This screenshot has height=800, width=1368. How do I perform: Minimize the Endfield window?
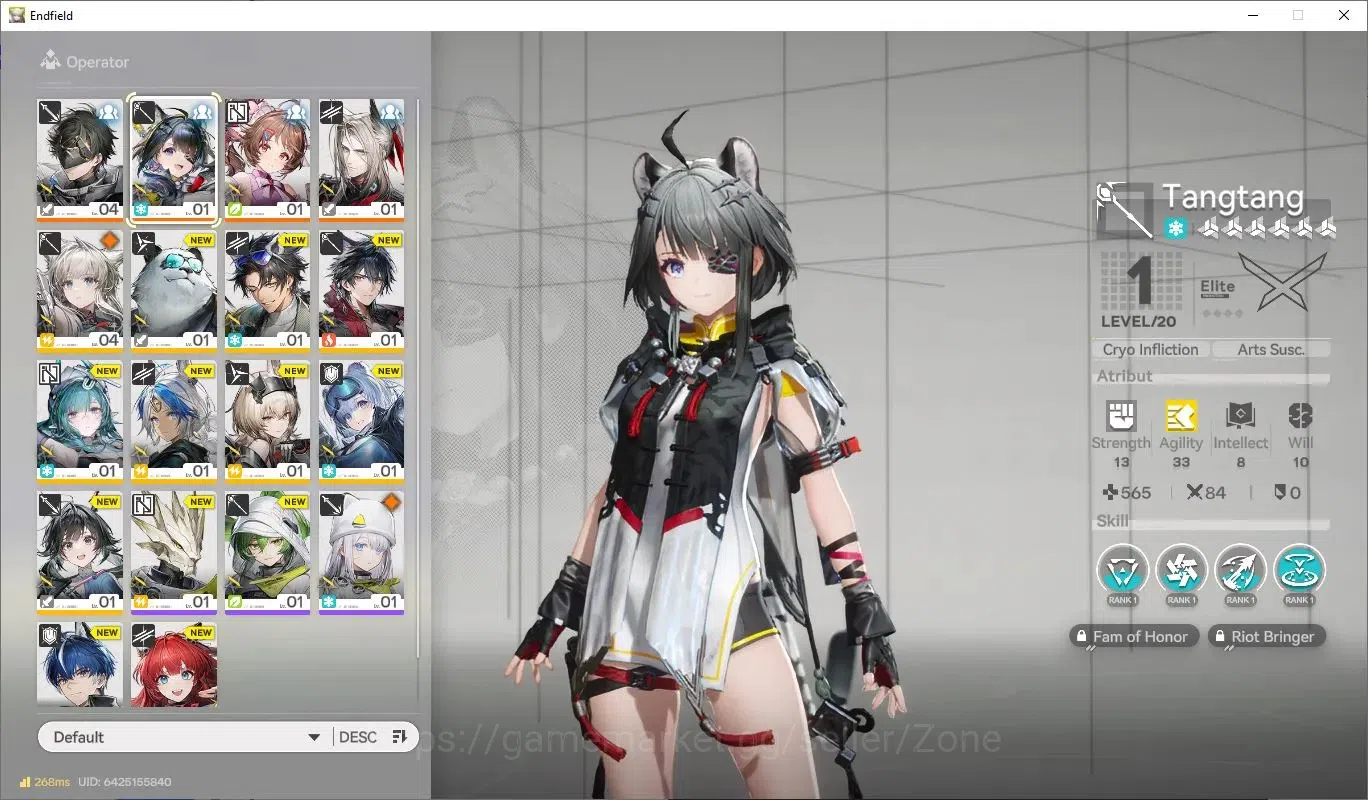[x=1252, y=15]
